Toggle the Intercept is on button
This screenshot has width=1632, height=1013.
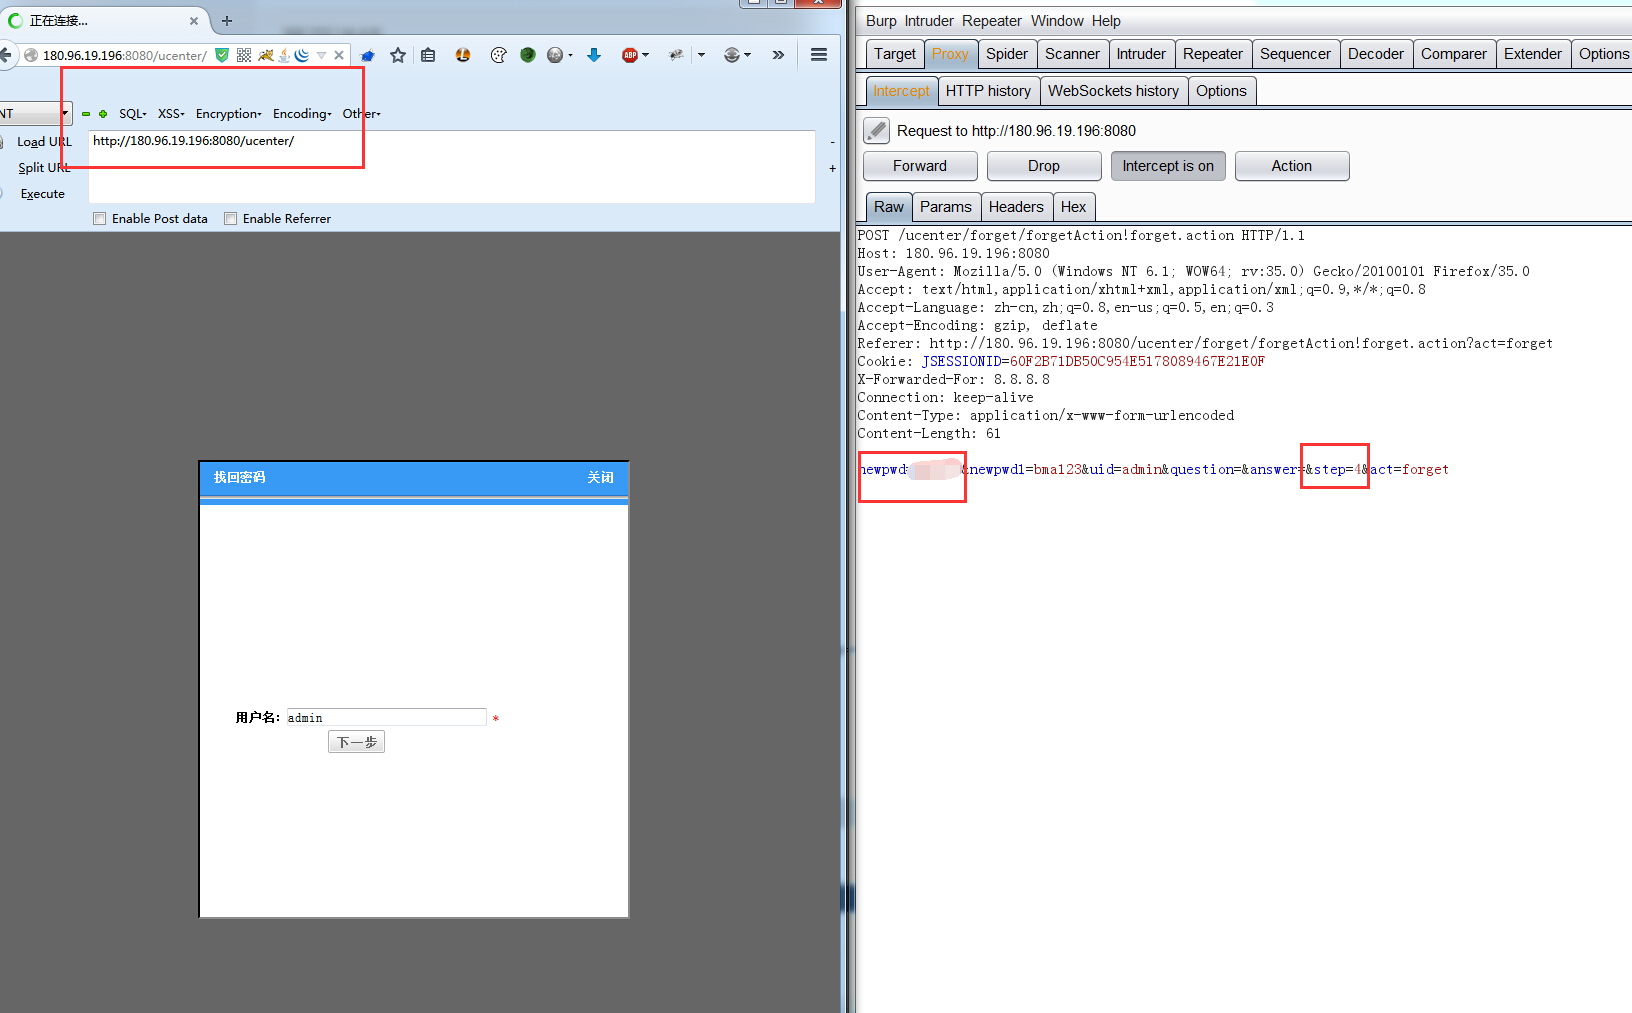click(x=1168, y=166)
